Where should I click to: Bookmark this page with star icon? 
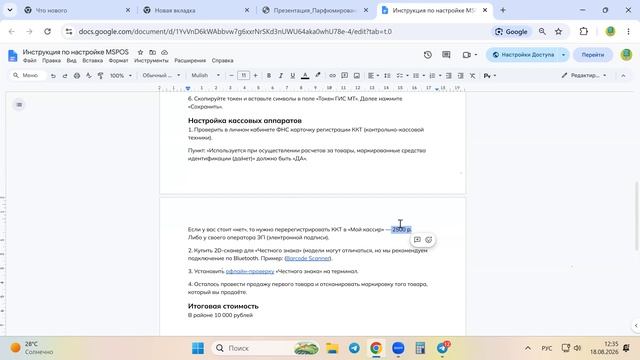(x=558, y=31)
